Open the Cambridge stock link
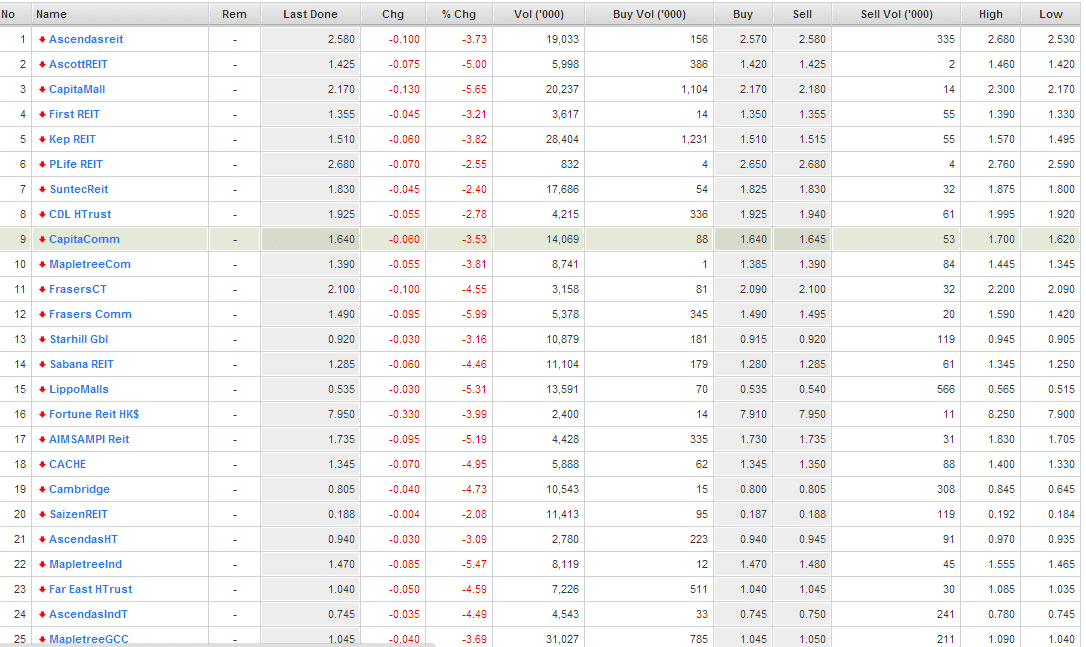 (x=80, y=489)
